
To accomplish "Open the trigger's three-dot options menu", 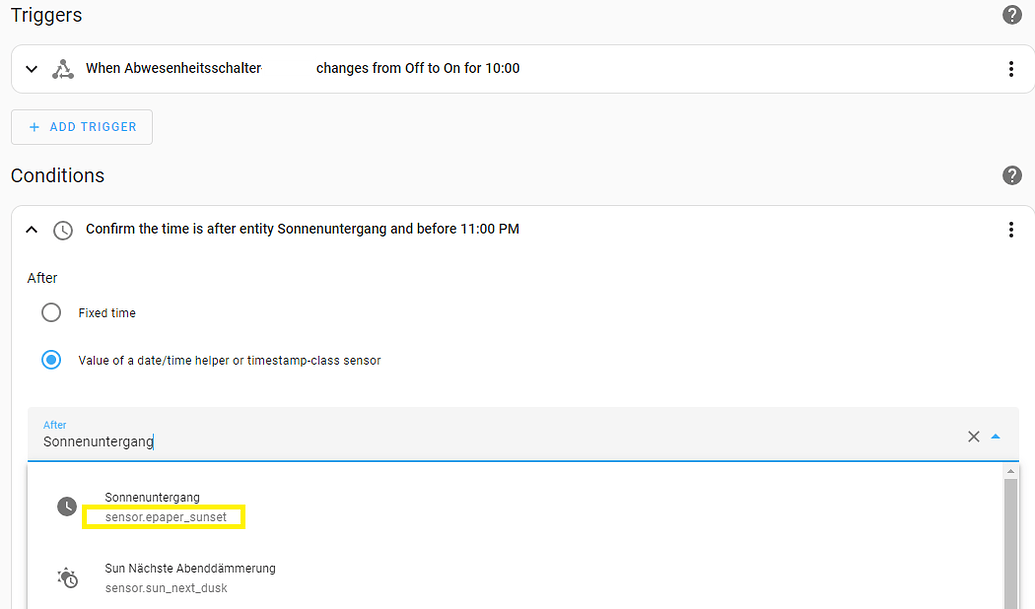I will tap(1010, 68).
